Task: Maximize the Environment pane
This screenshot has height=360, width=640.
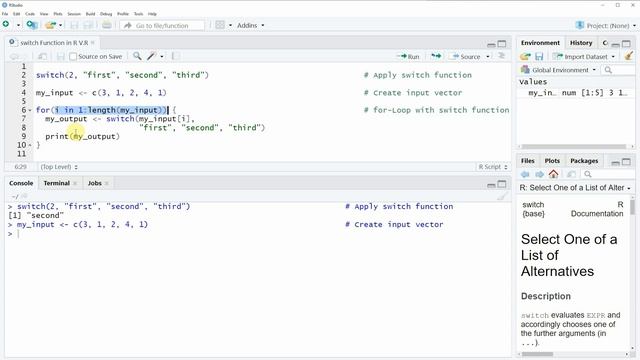Action: [x=627, y=43]
